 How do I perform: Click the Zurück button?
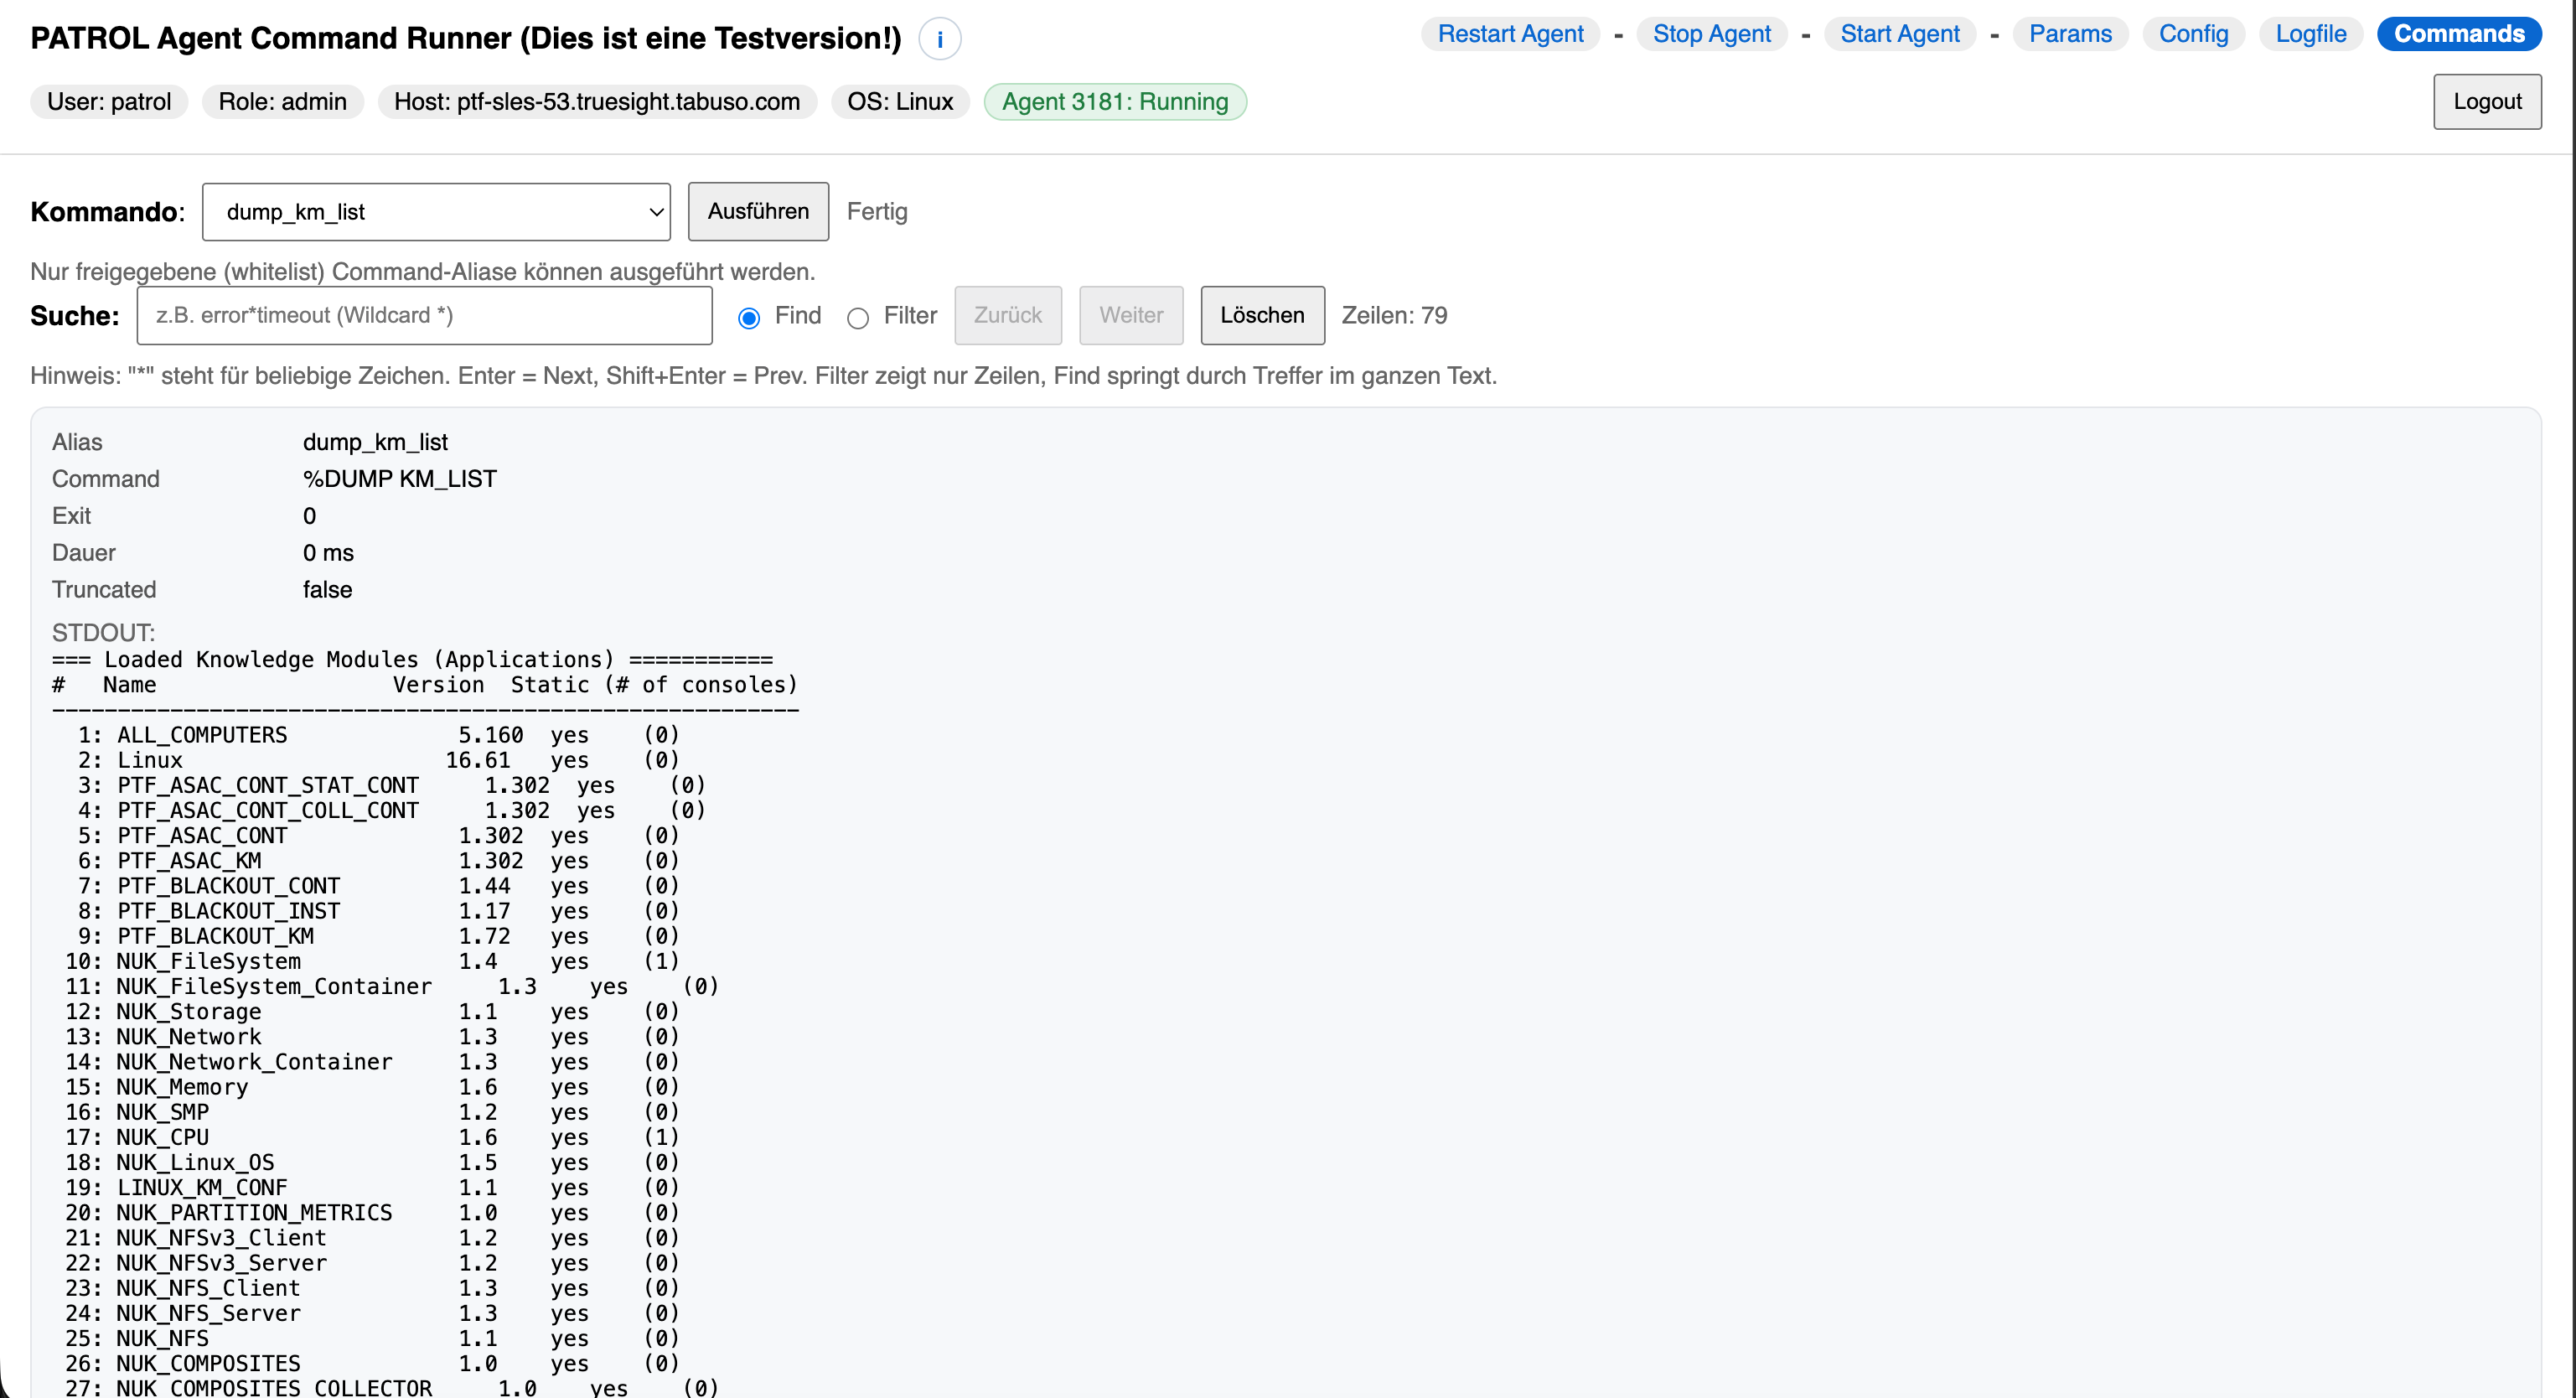(x=1007, y=315)
